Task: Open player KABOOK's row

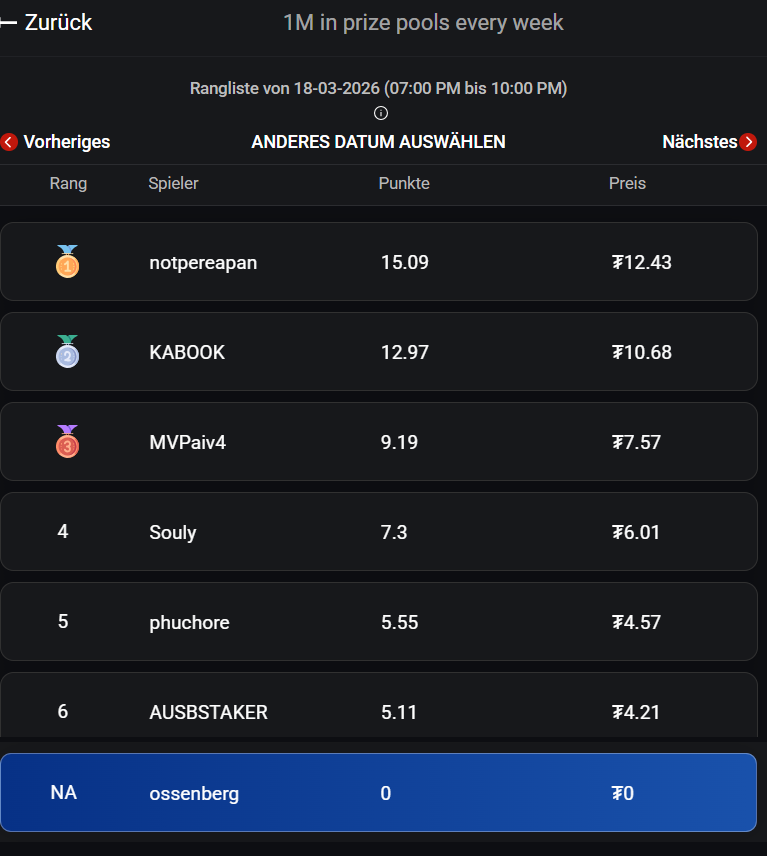Action: (379, 352)
